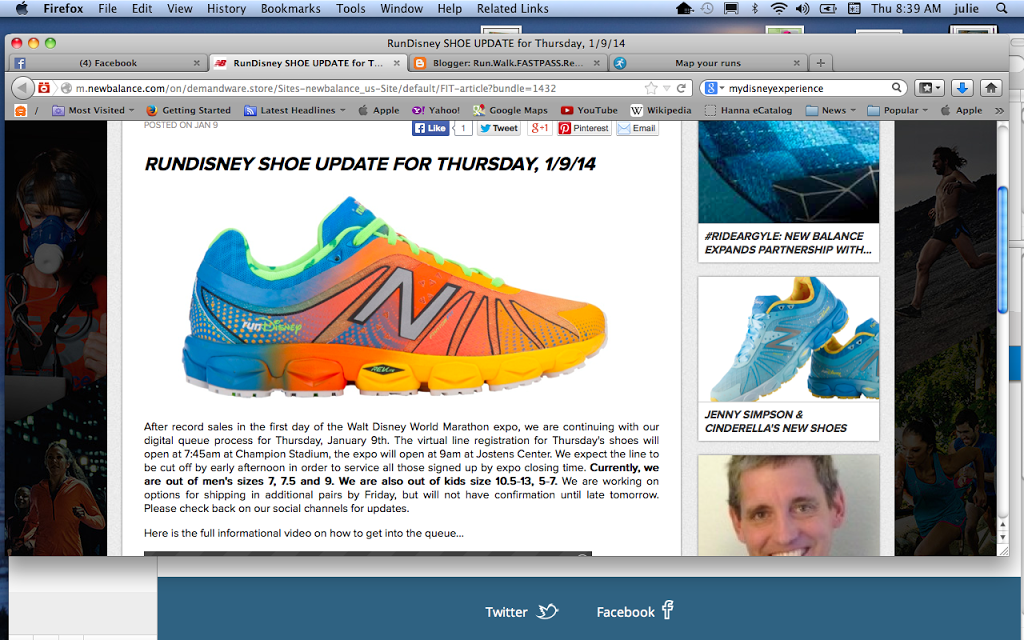Click the battery status icon

pyautogui.click(x=828, y=8)
